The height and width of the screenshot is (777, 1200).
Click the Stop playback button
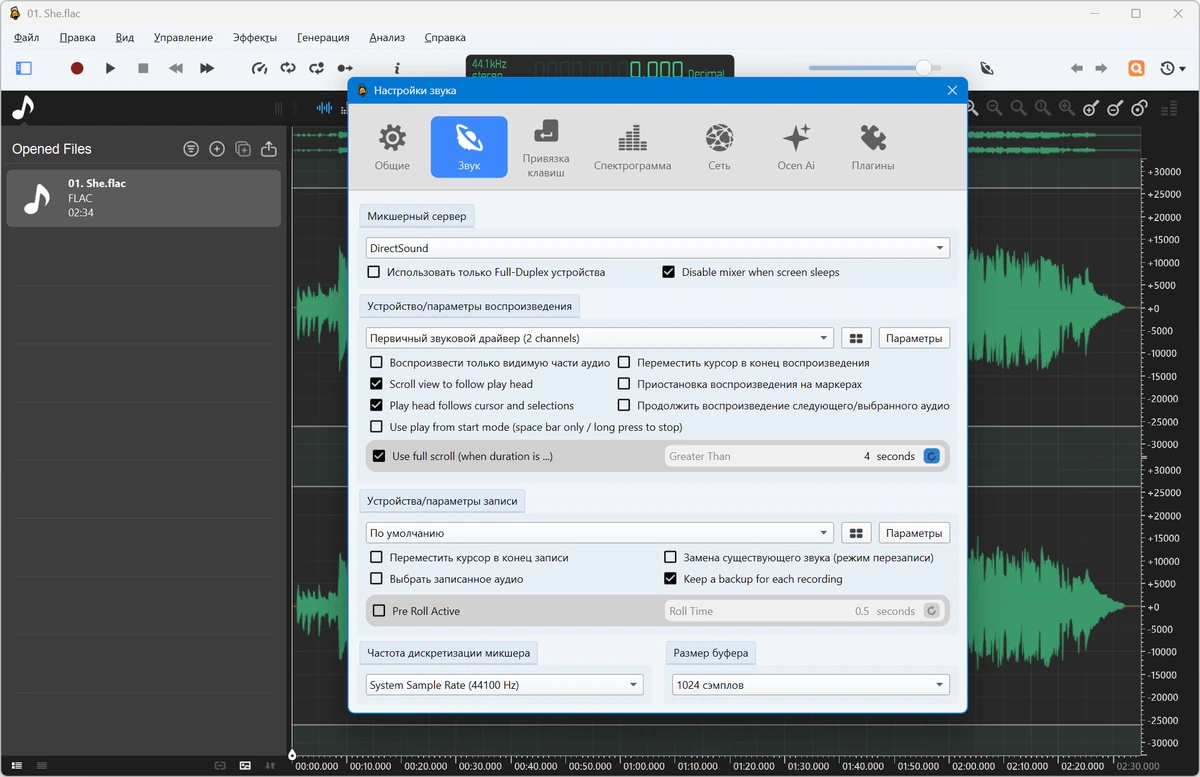[143, 68]
